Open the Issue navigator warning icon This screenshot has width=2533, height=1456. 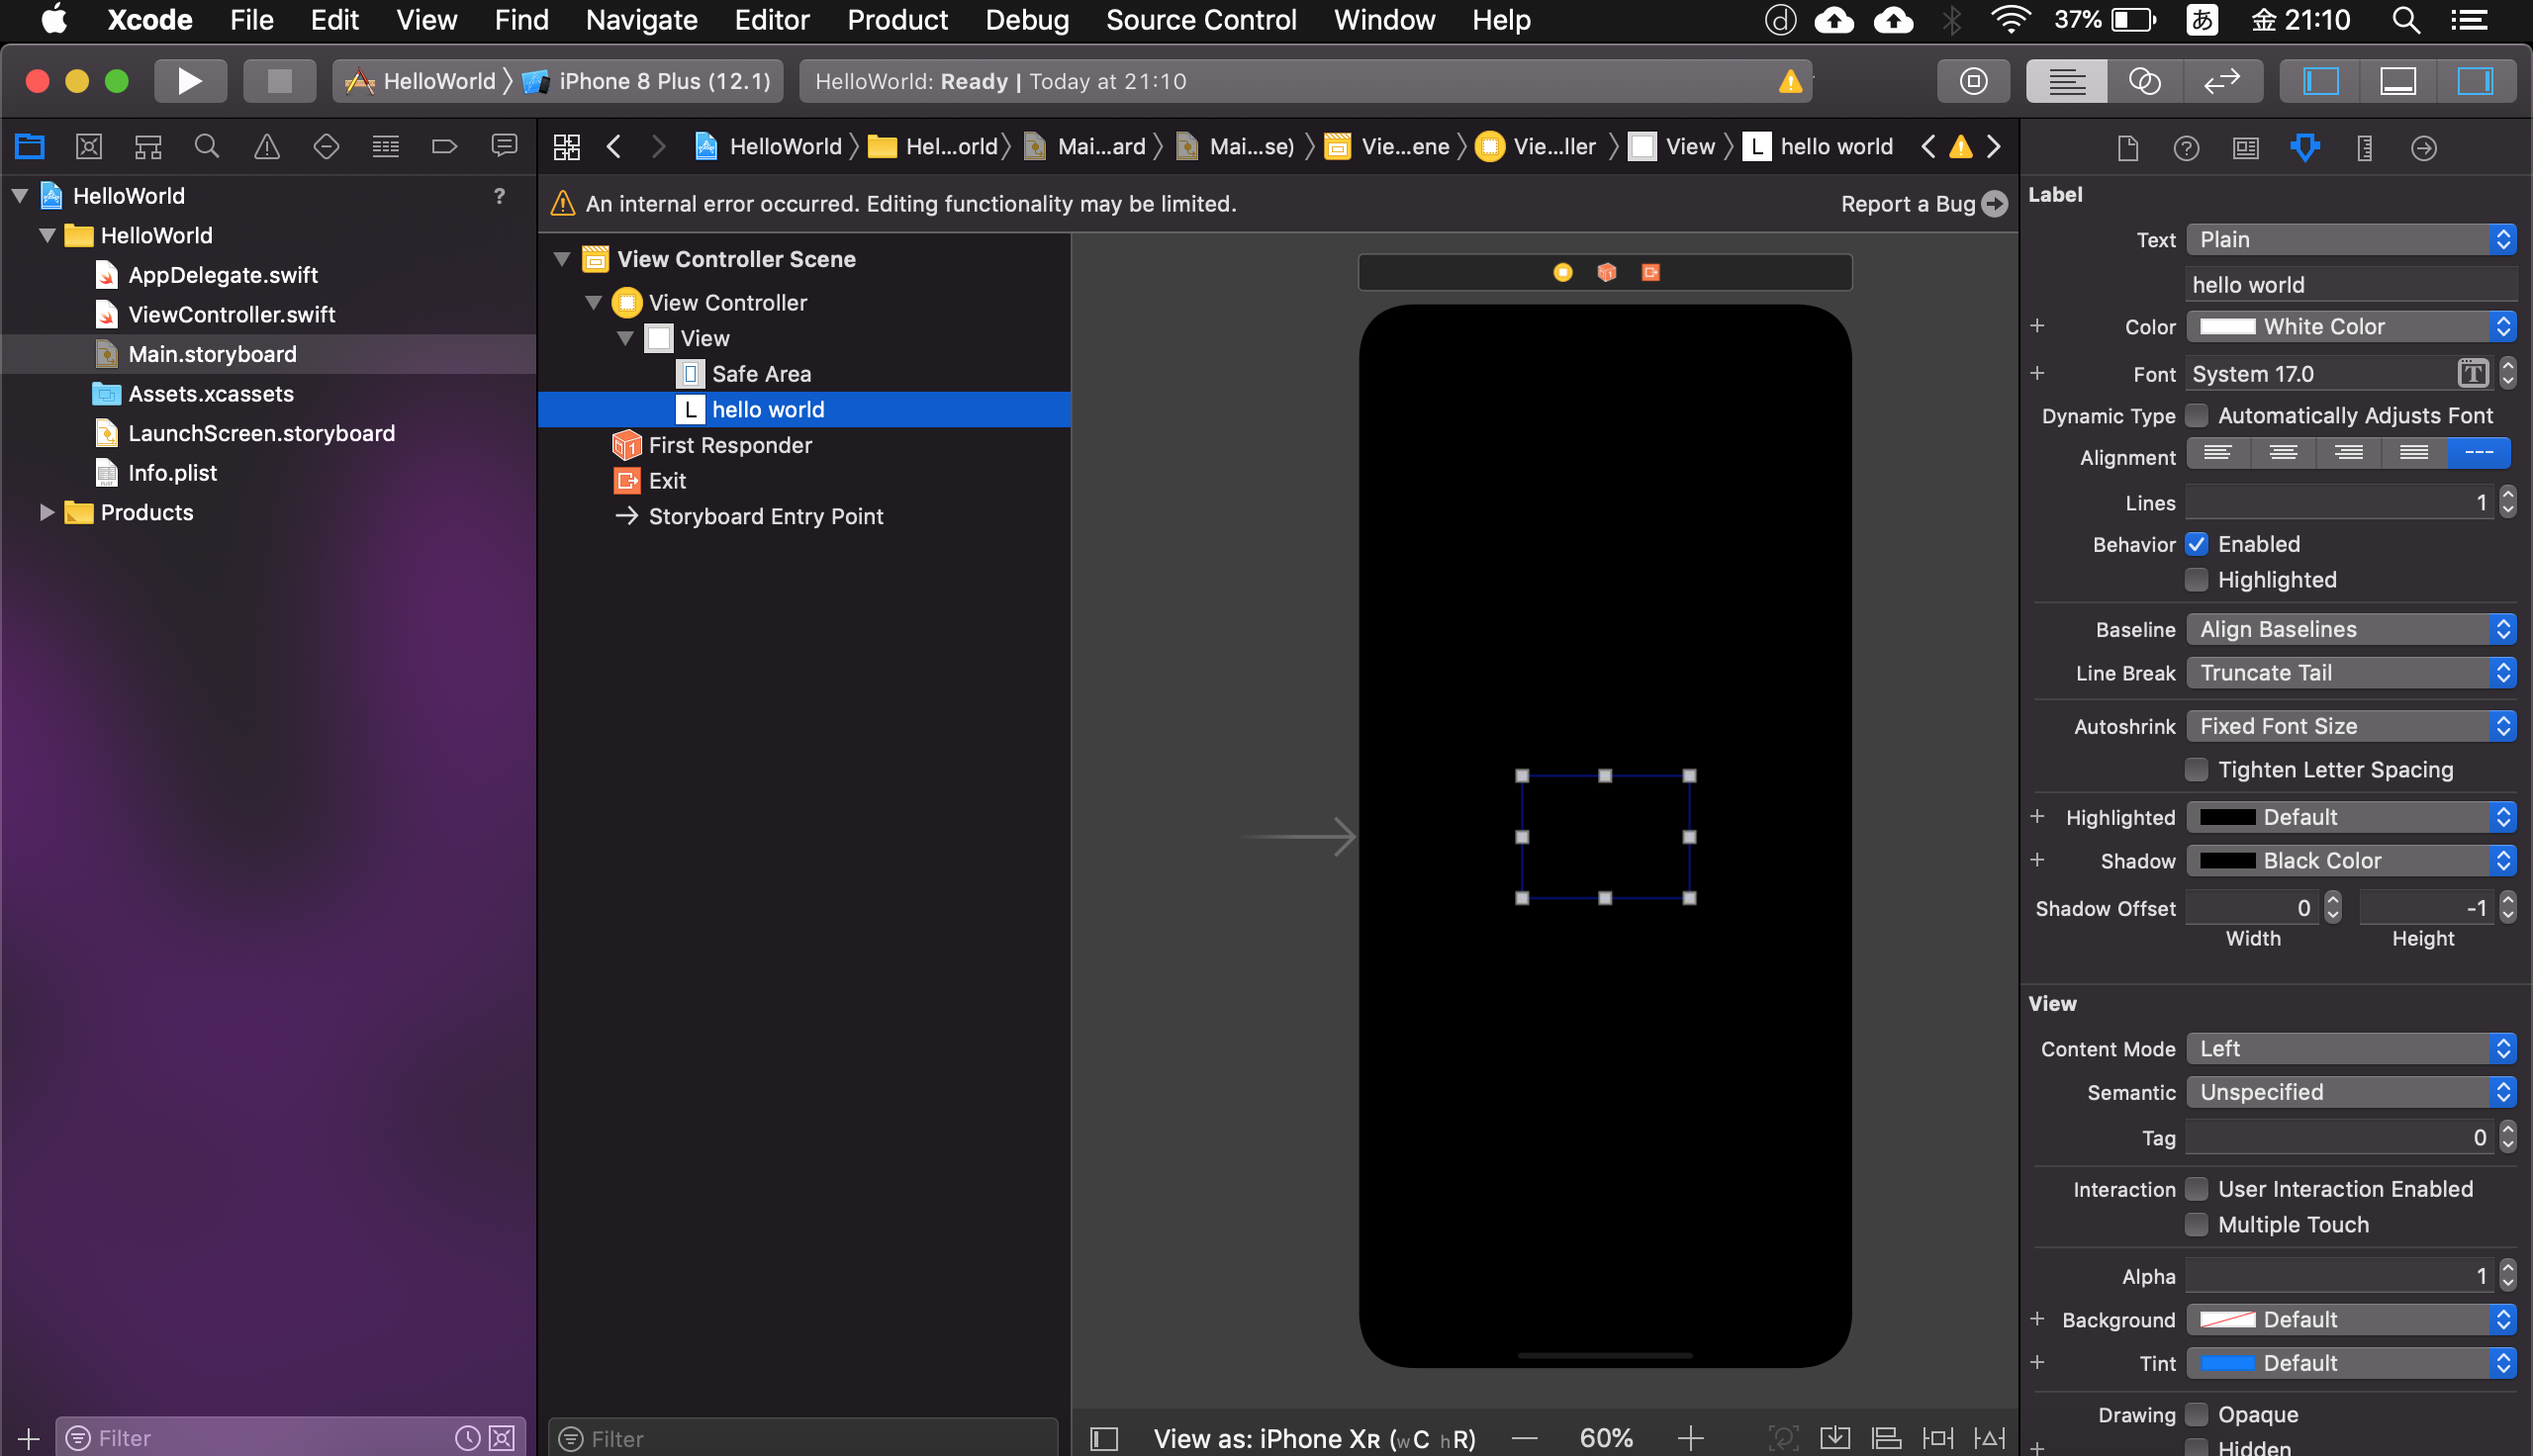point(265,146)
